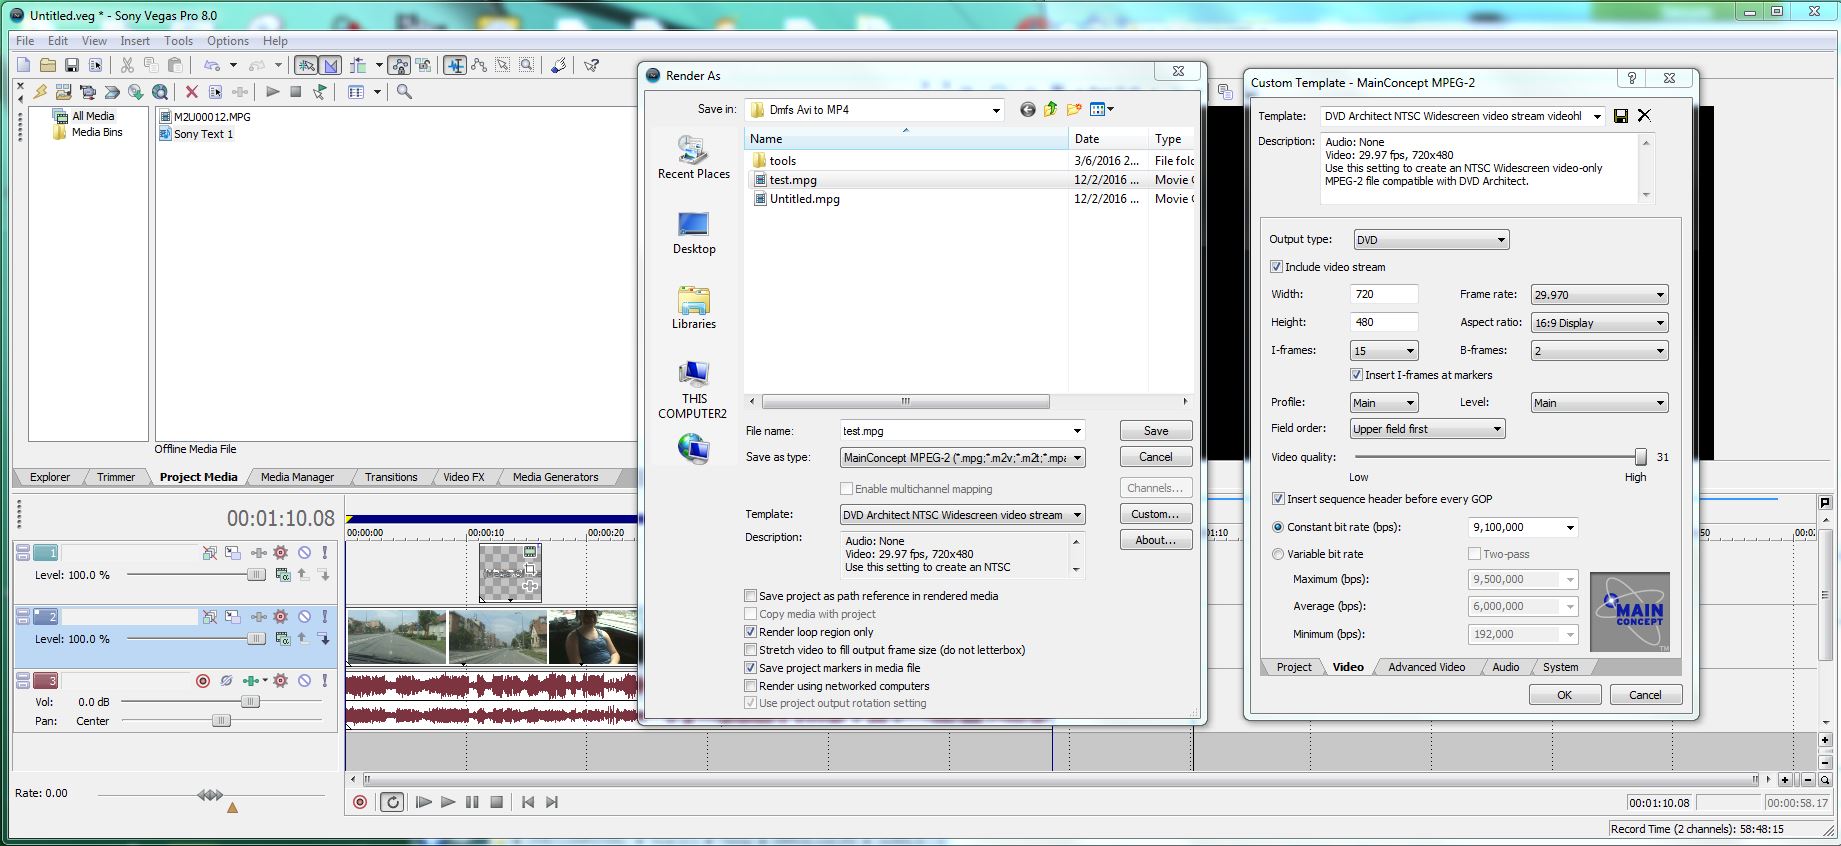Image resolution: width=1841 pixels, height=846 pixels.
Task: Click the About... button
Action: pyautogui.click(x=1156, y=540)
